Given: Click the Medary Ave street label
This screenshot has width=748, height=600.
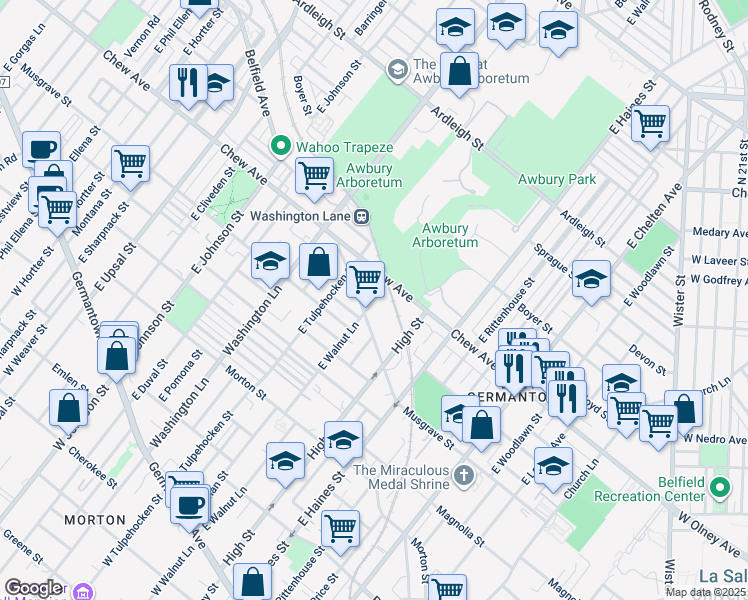Looking at the screenshot, I should pos(720,232).
